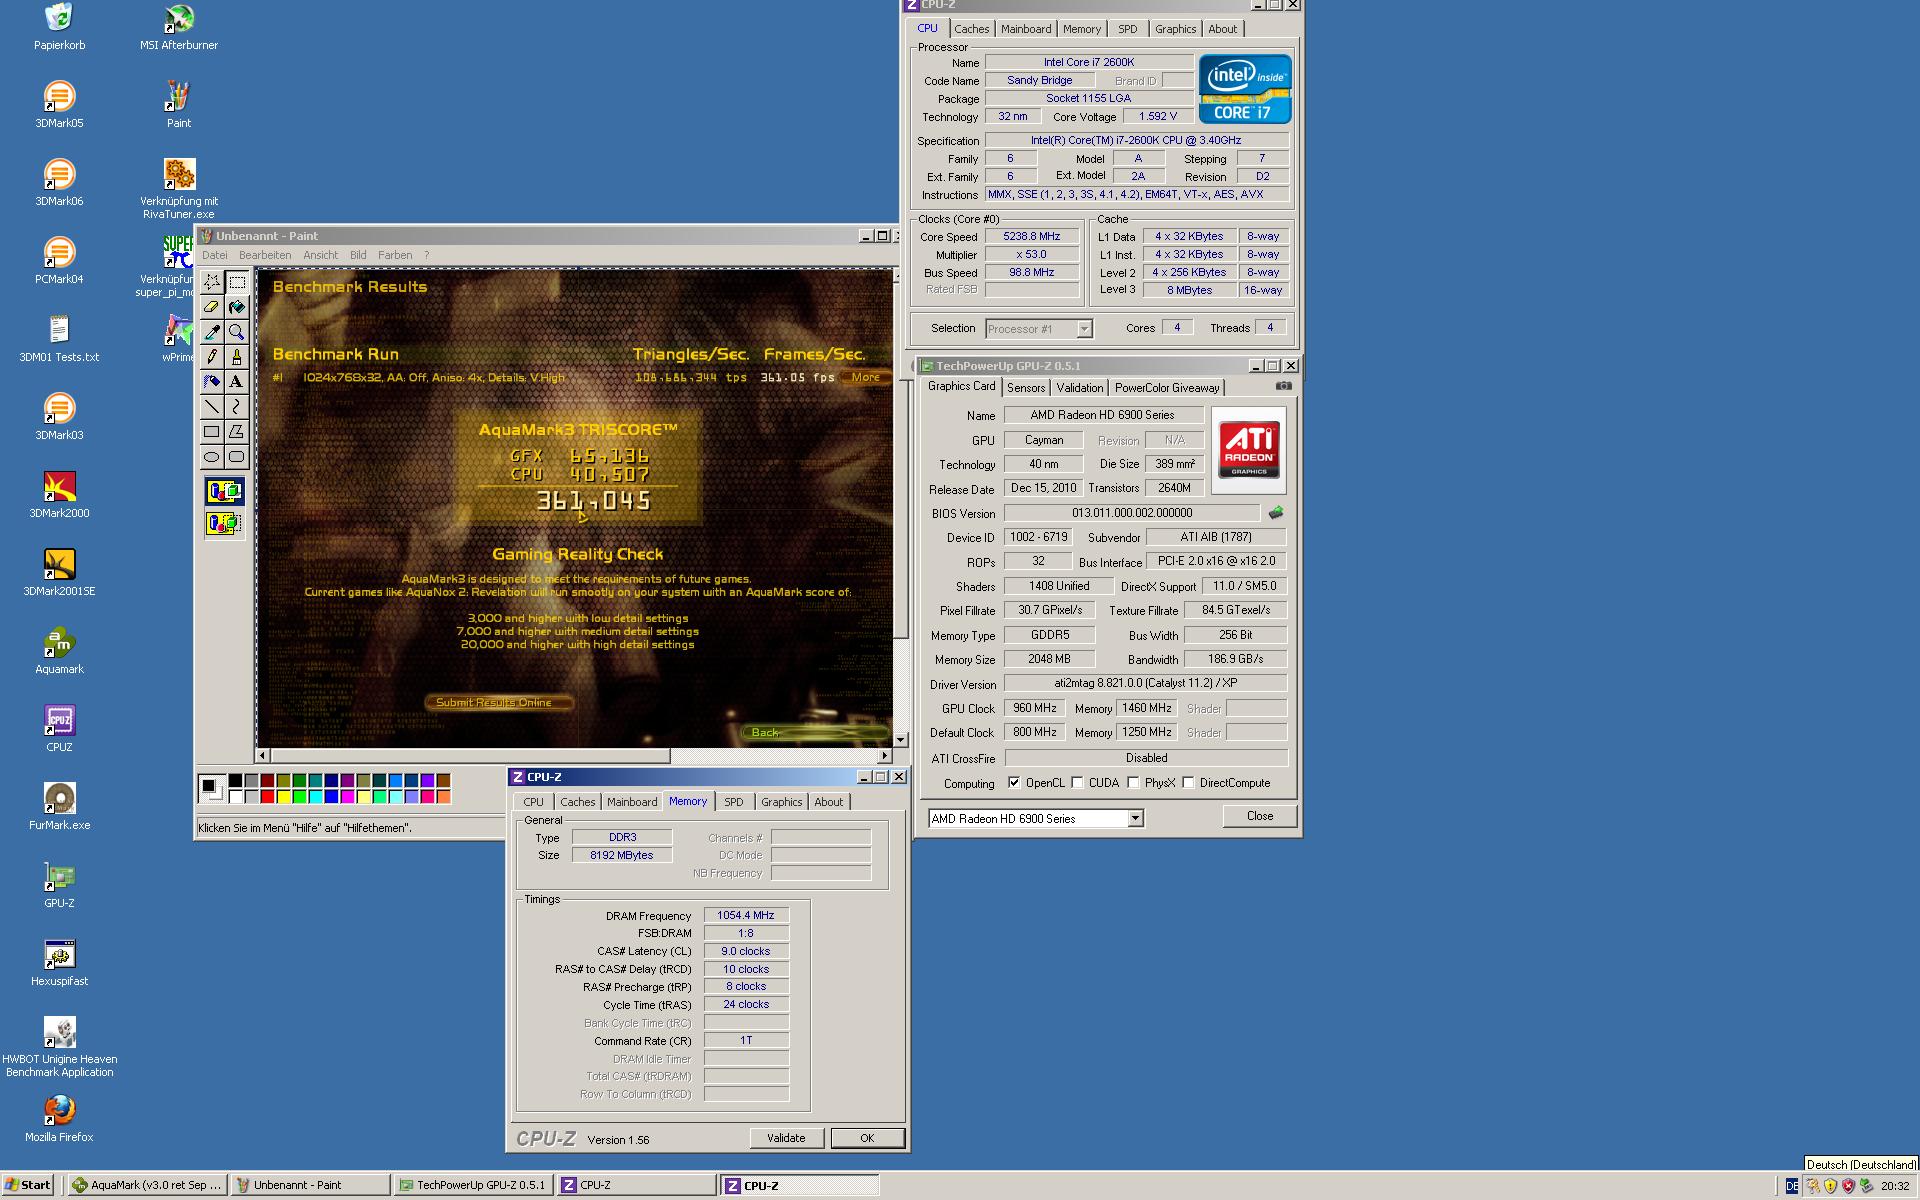The height and width of the screenshot is (1200, 1920).
Task: Check the DirectCompute checkbox
Action: click(x=1189, y=783)
